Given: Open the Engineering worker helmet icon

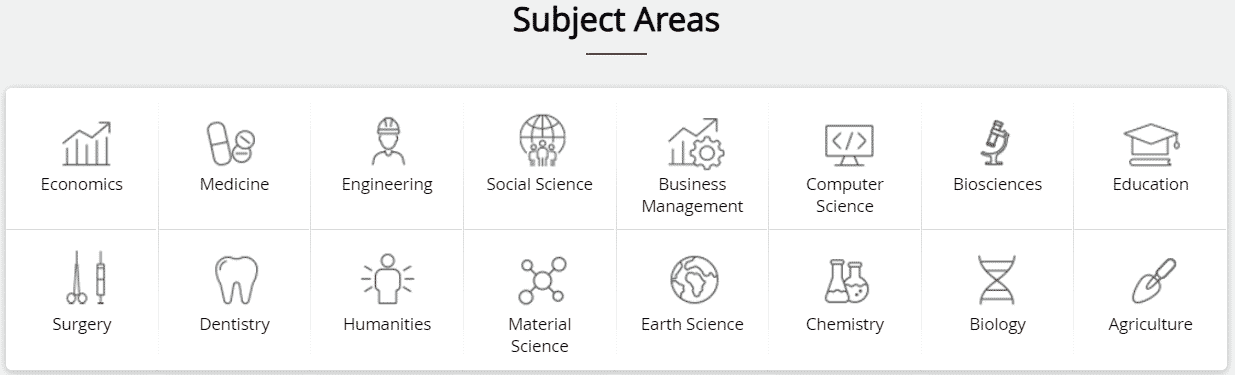Looking at the screenshot, I should click(x=387, y=141).
